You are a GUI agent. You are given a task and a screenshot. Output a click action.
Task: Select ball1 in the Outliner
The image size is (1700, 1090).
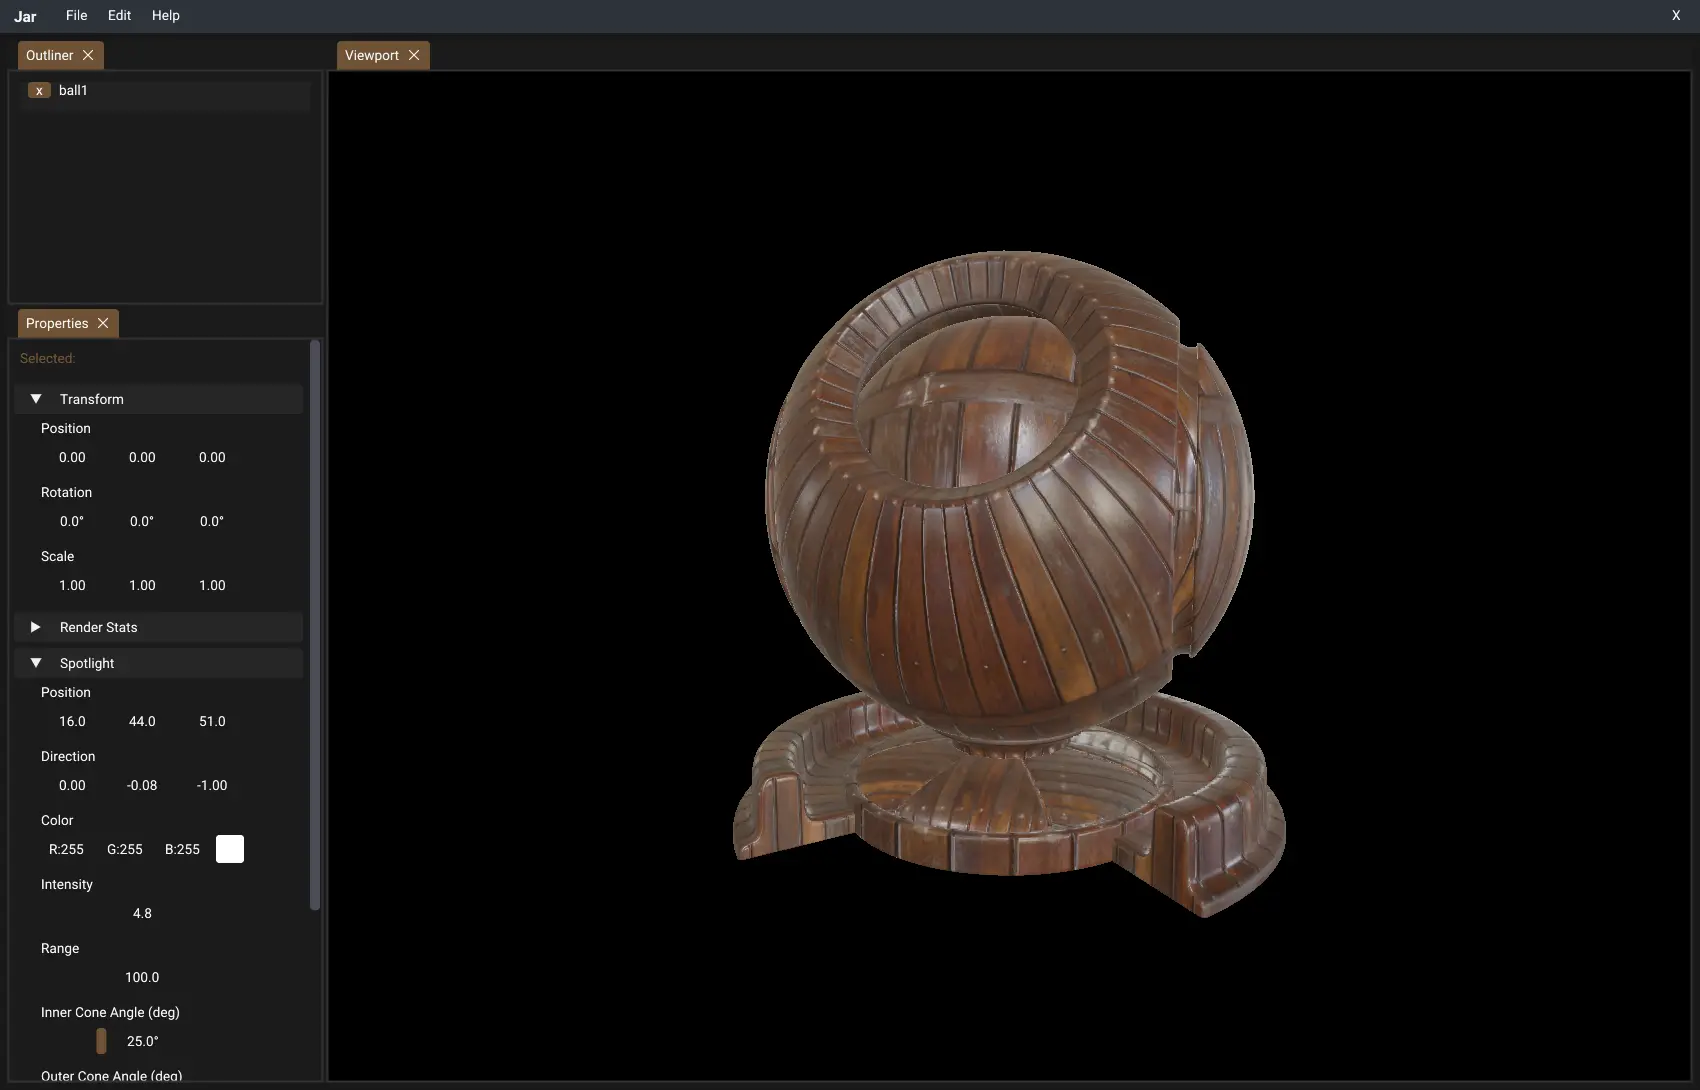(74, 91)
